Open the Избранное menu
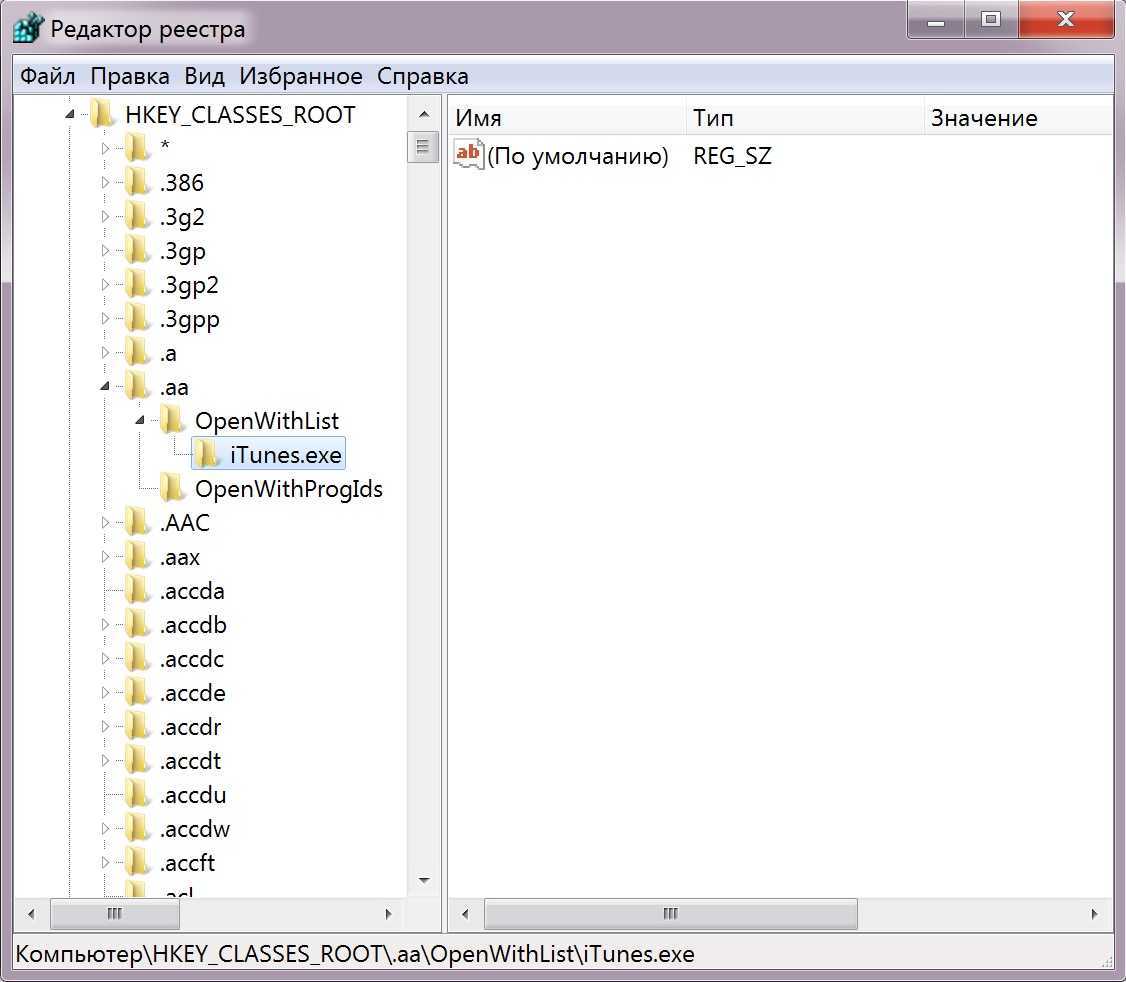This screenshot has width=1126, height=982. tap(300, 76)
